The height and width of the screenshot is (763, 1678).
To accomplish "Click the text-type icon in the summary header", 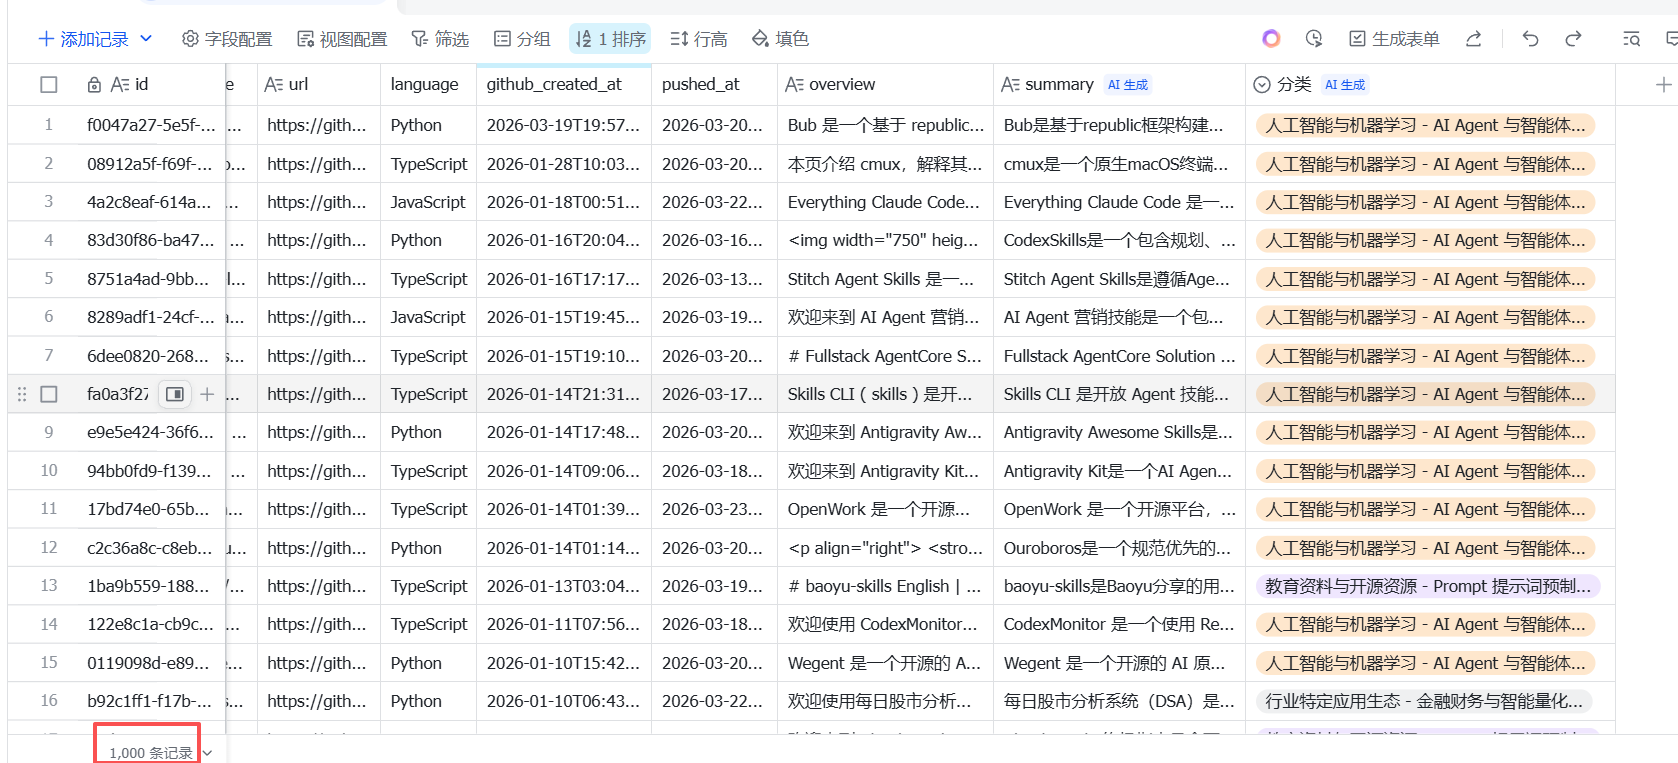I will pyautogui.click(x=1011, y=85).
